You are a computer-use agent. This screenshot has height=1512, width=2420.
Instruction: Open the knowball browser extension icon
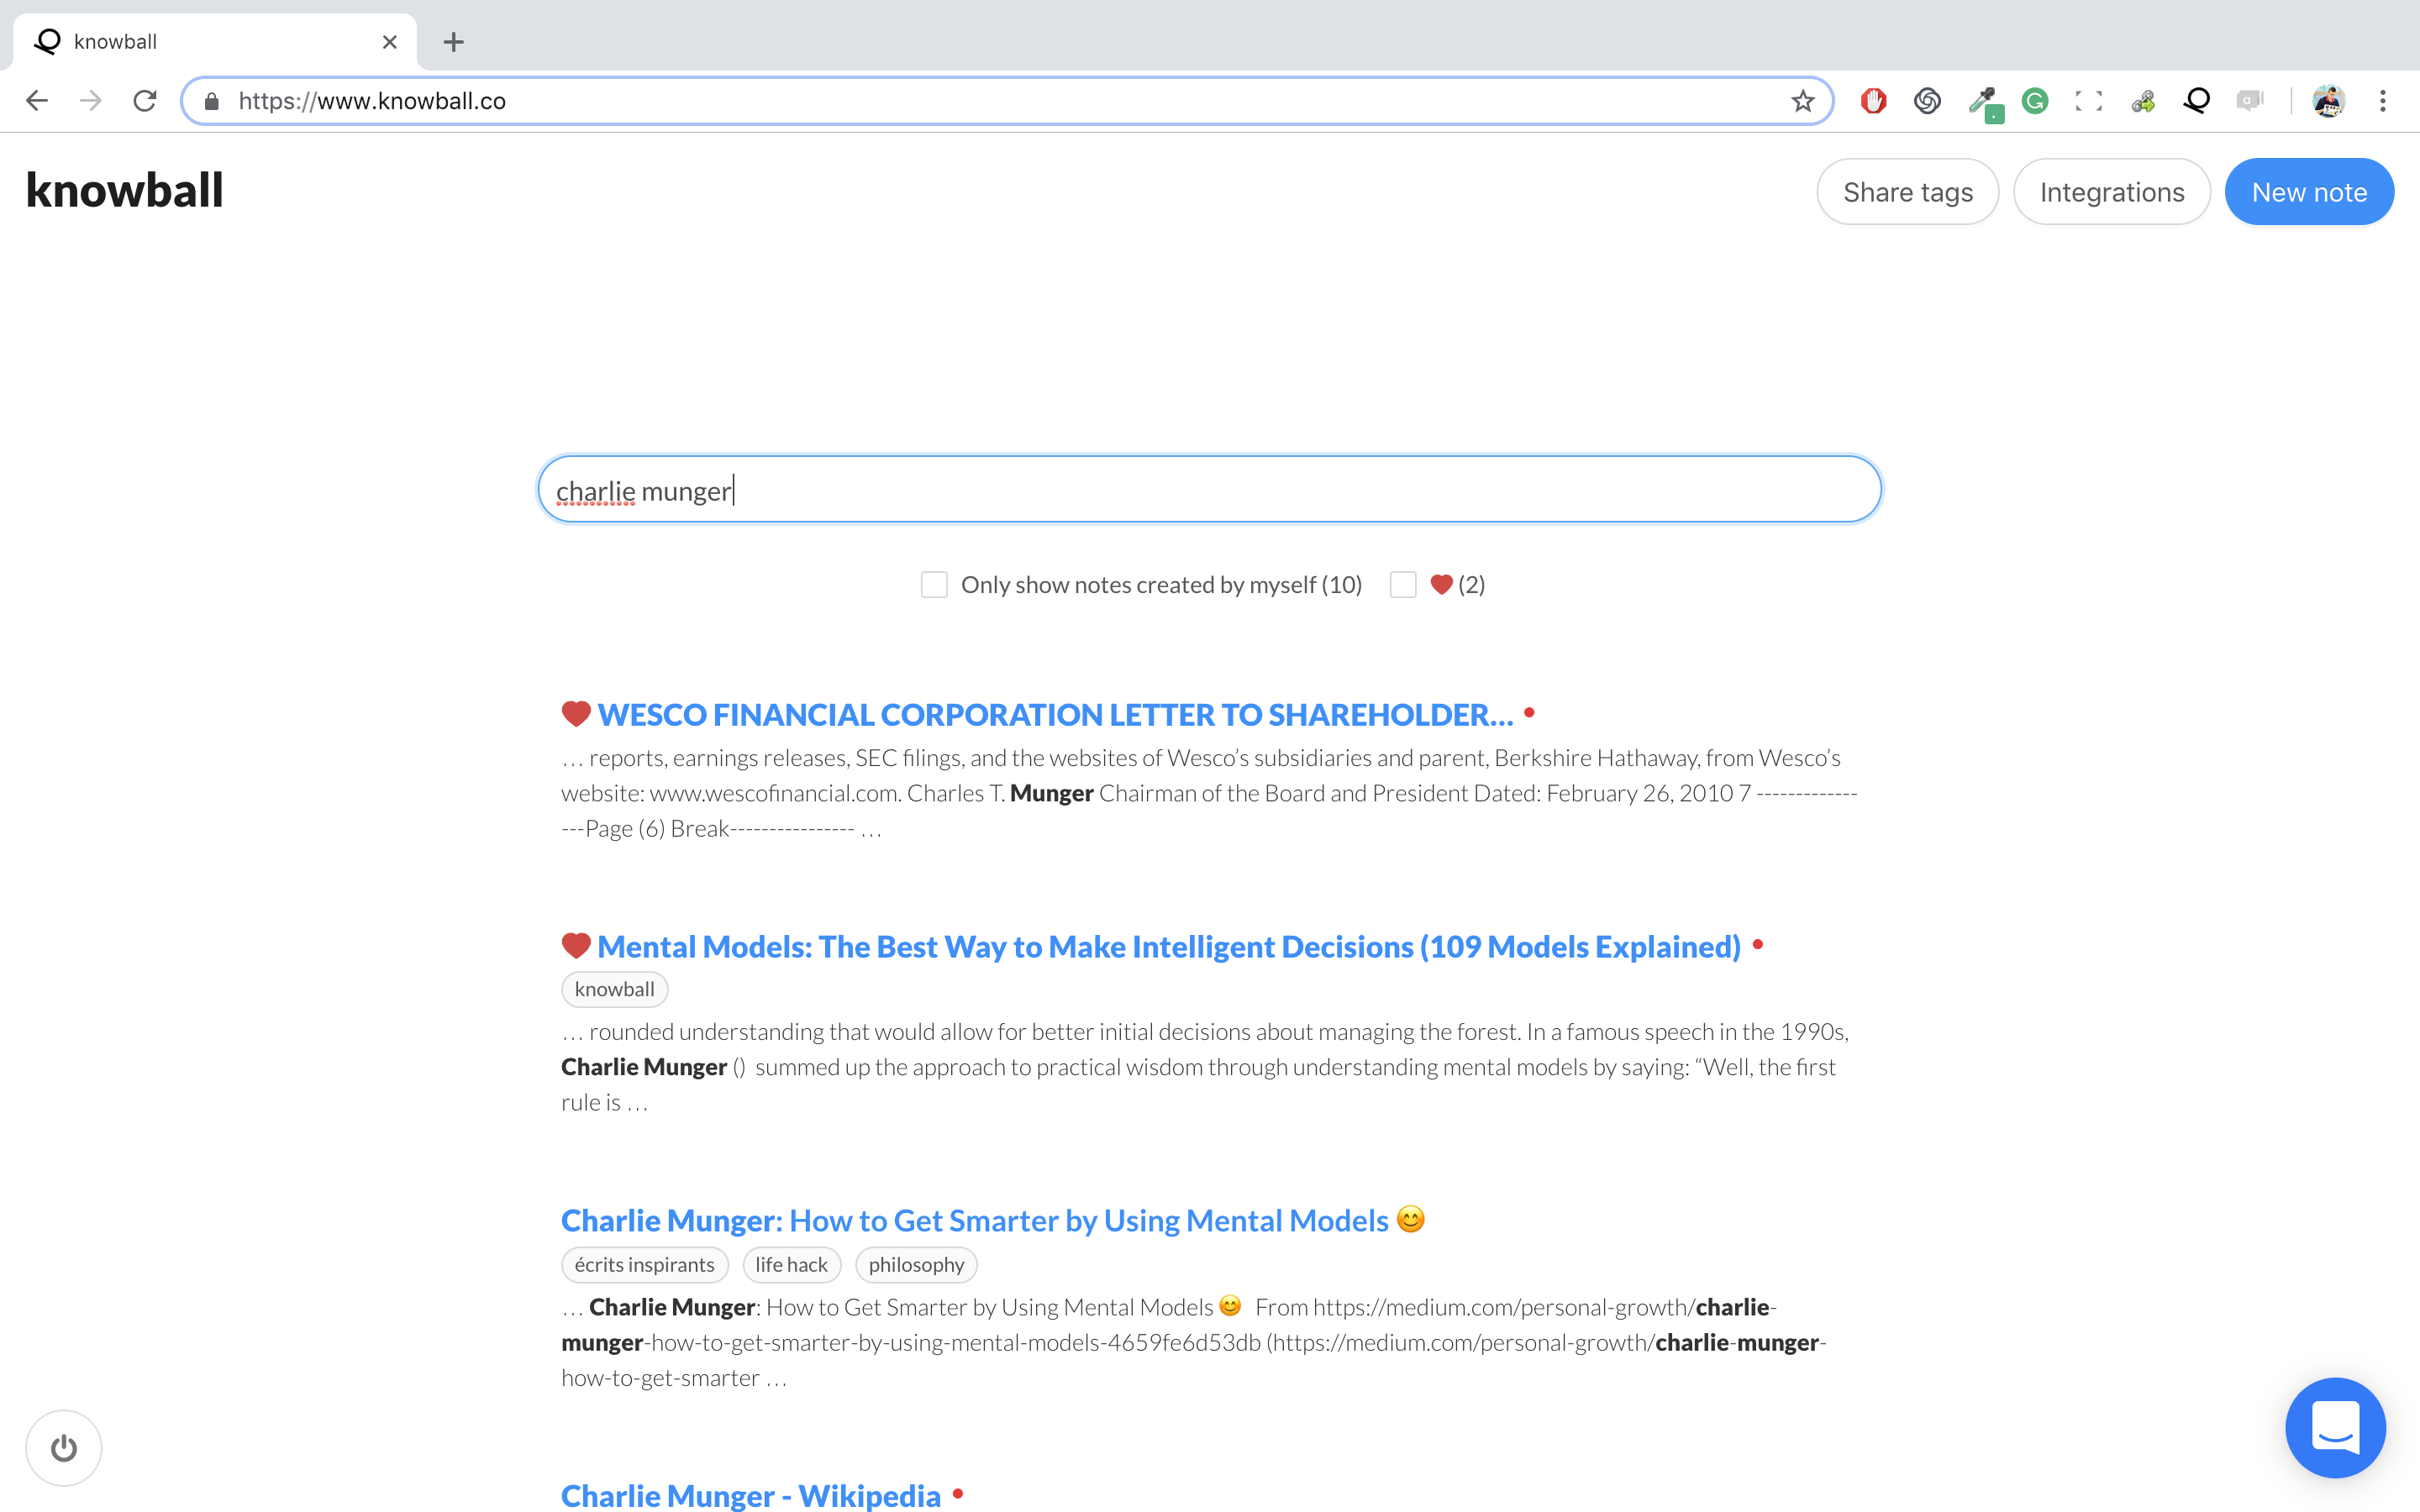[x=2196, y=101]
